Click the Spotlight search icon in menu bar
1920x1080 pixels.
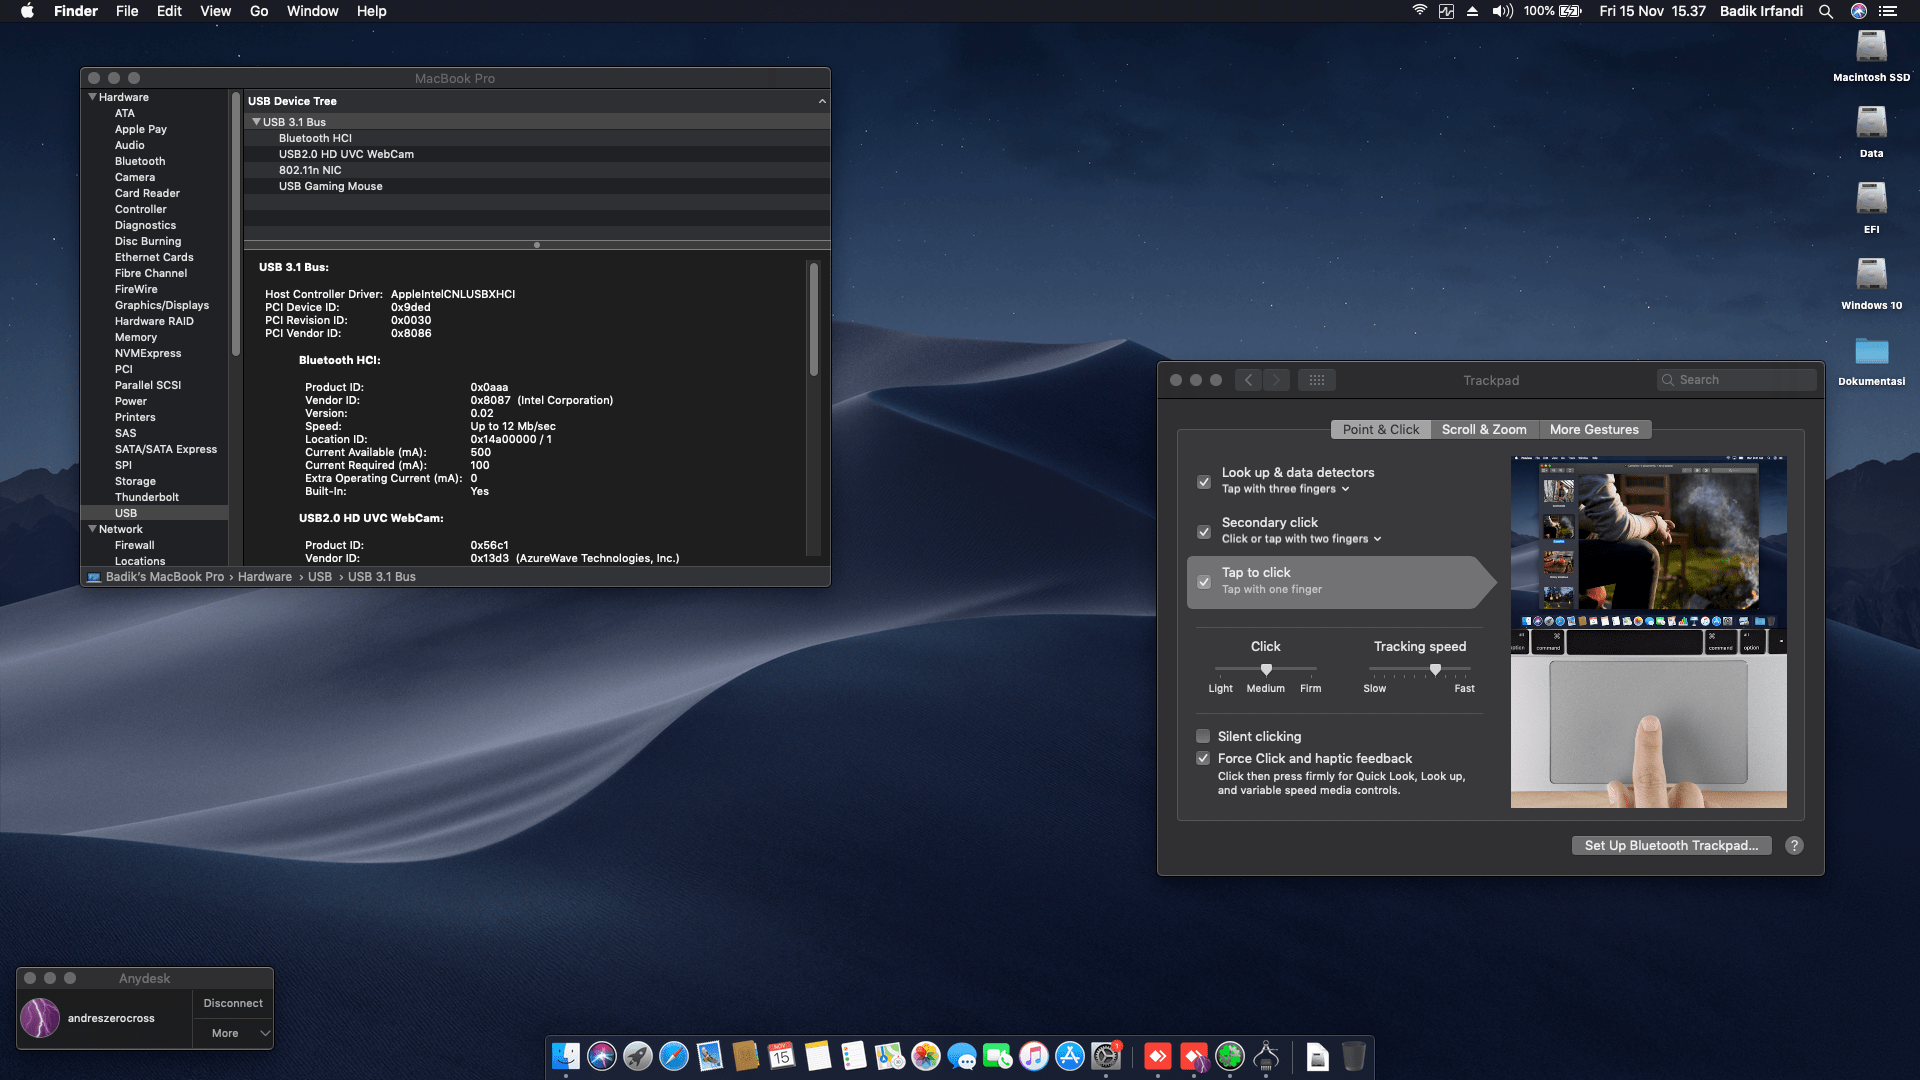(1826, 11)
